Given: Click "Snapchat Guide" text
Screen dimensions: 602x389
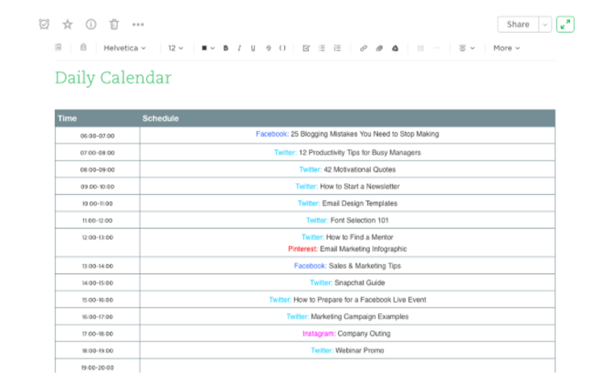Looking at the screenshot, I should tap(360, 283).
